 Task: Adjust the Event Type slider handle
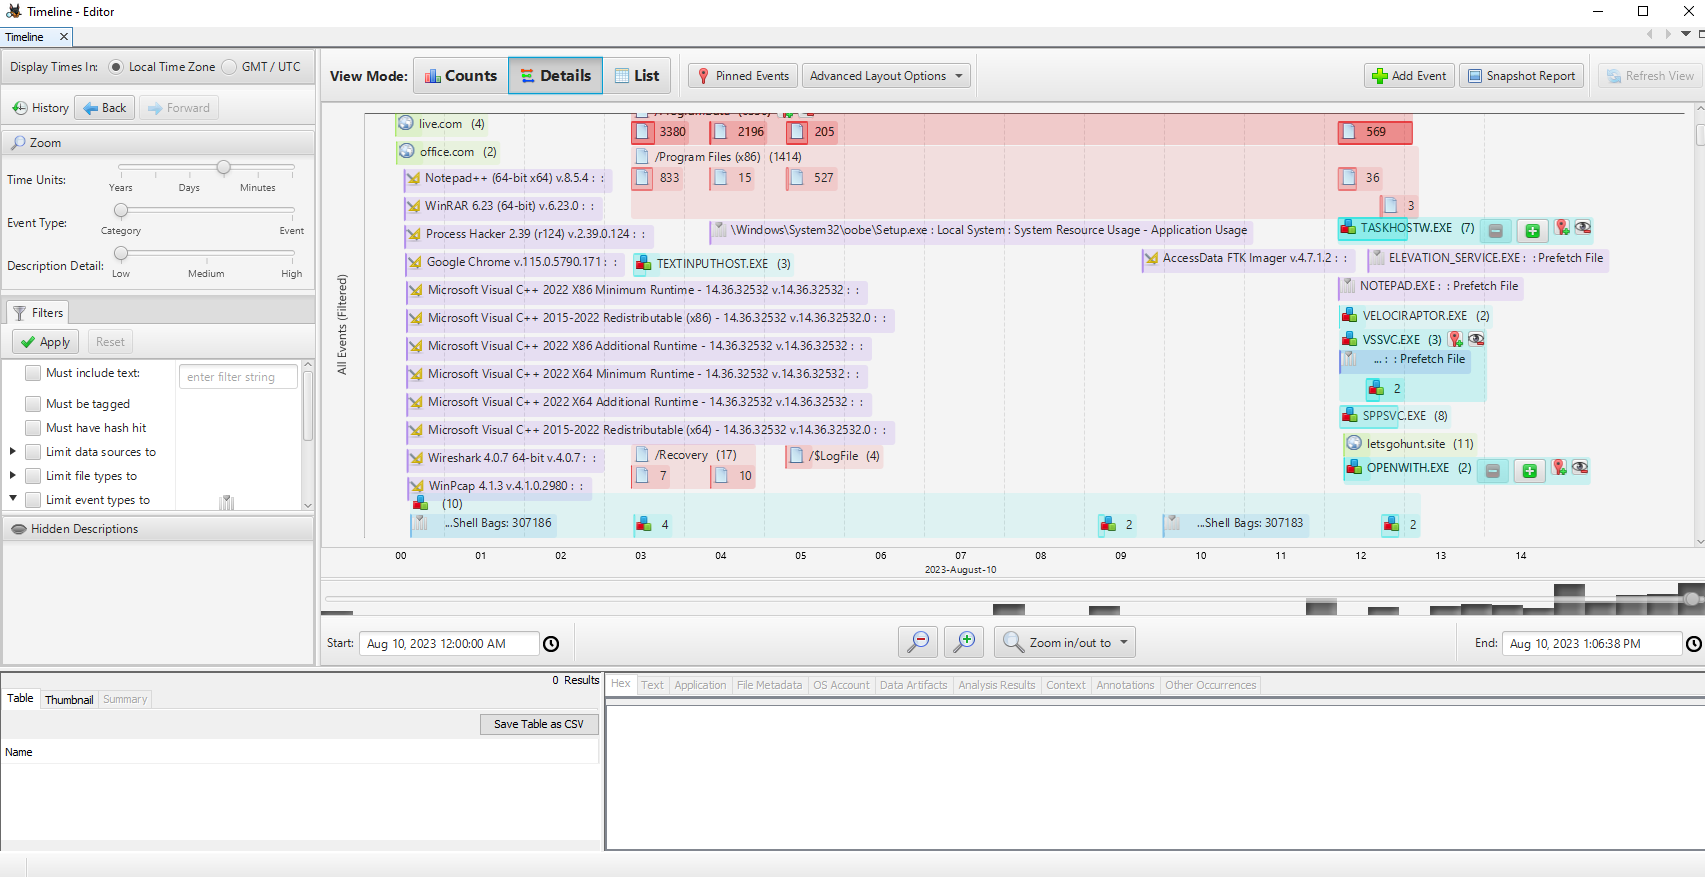pyautogui.click(x=121, y=210)
